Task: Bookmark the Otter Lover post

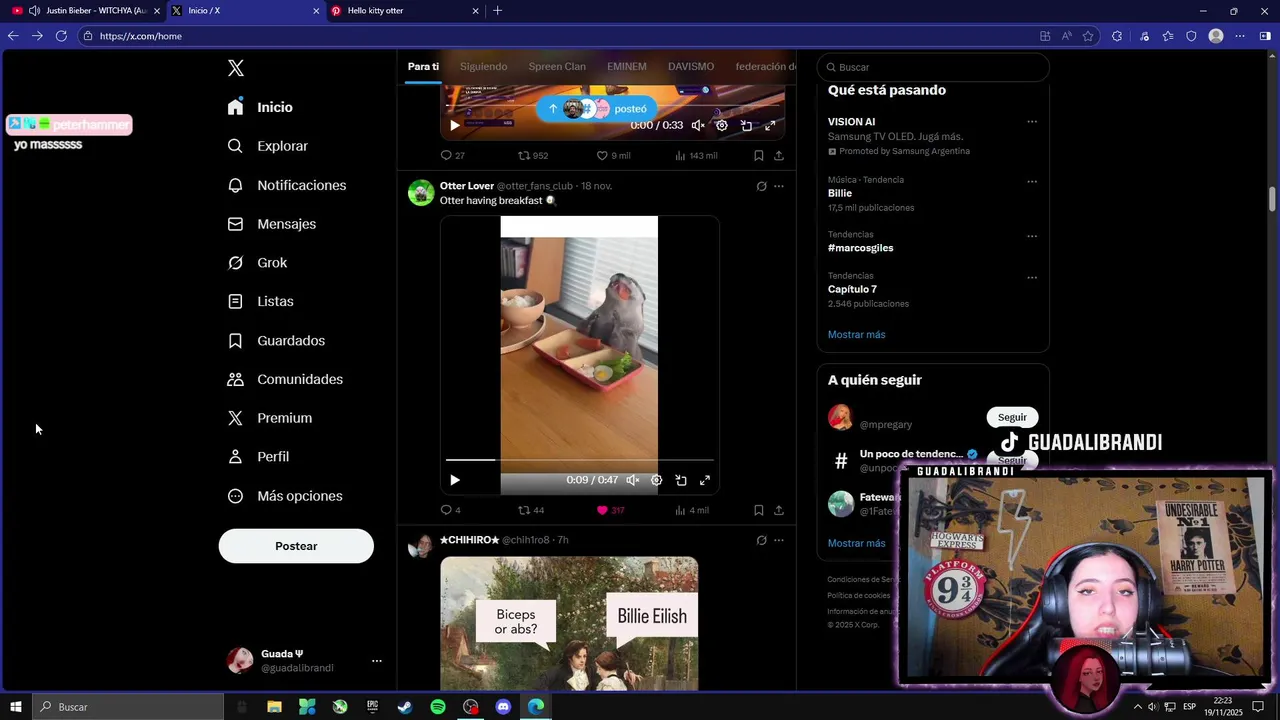Action: coord(759,510)
